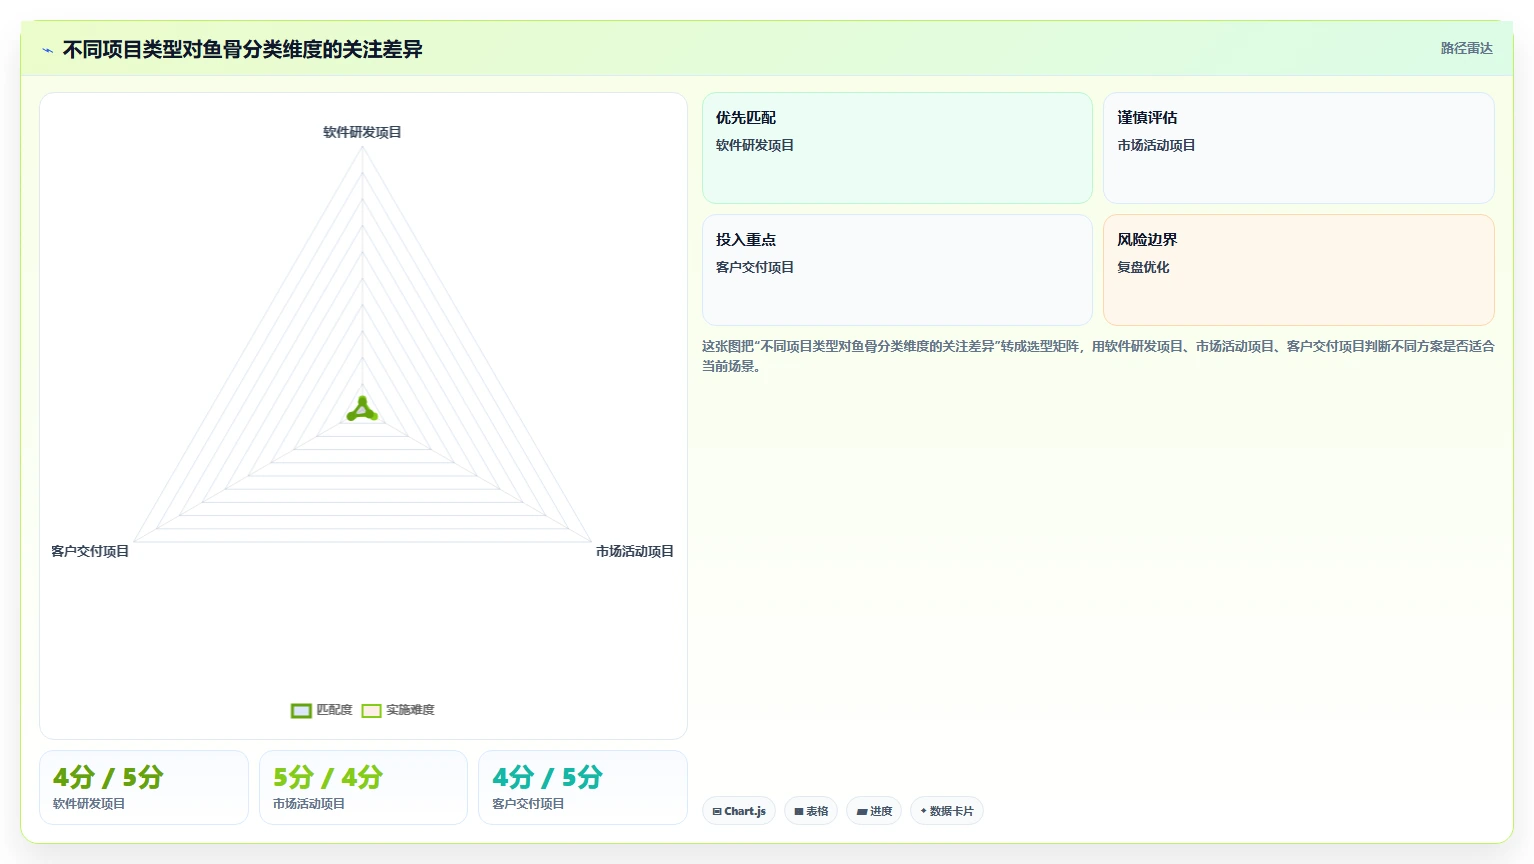Click the small icon in the 数据卡片 chip
This screenshot has height=864, width=1534.
click(923, 811)
